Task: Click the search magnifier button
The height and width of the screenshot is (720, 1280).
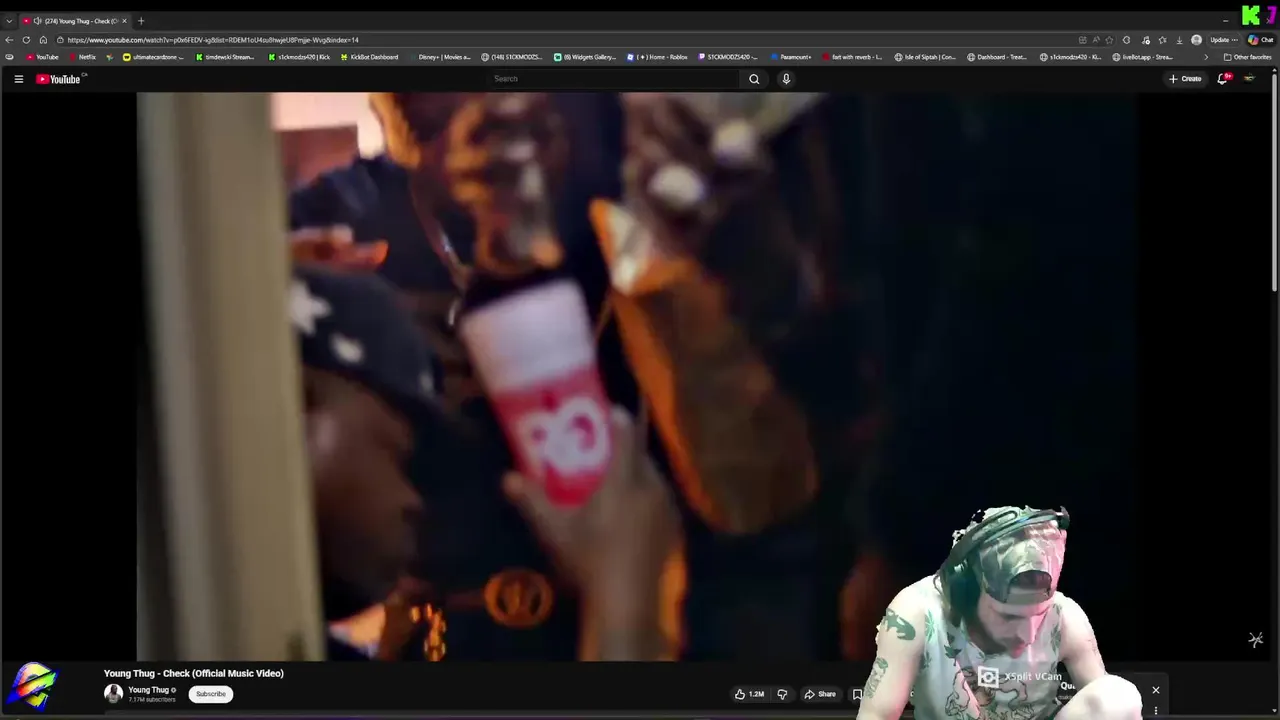Action: point(754,79)
